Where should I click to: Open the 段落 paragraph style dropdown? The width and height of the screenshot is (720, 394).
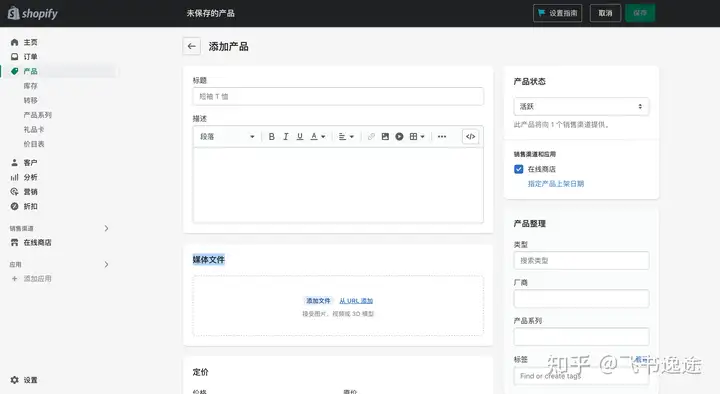point(227,136)
